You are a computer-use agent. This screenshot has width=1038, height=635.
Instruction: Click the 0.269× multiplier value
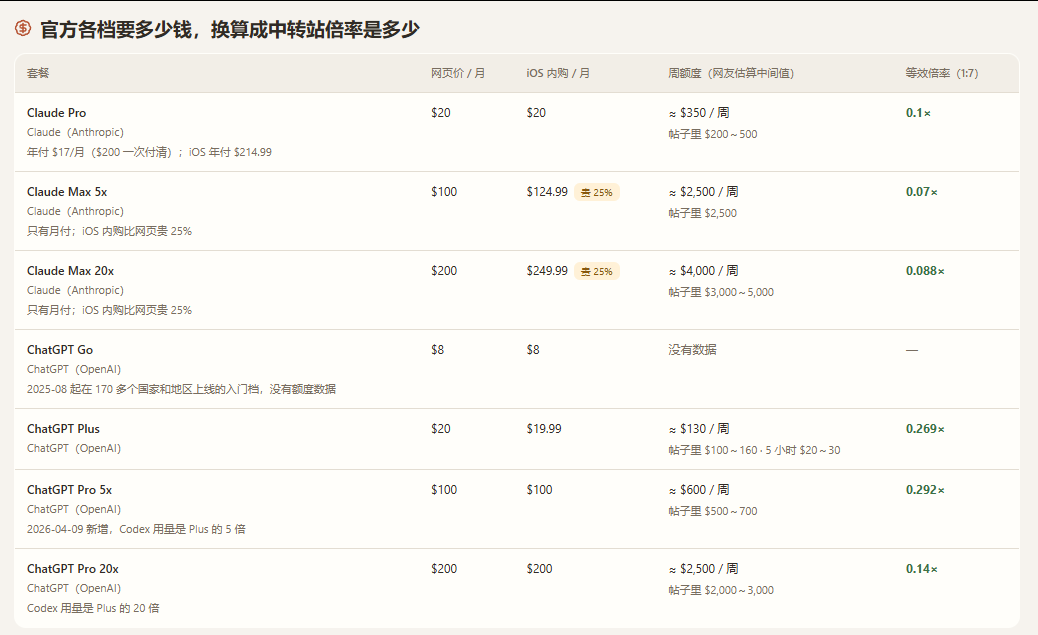tap(925, 428)
